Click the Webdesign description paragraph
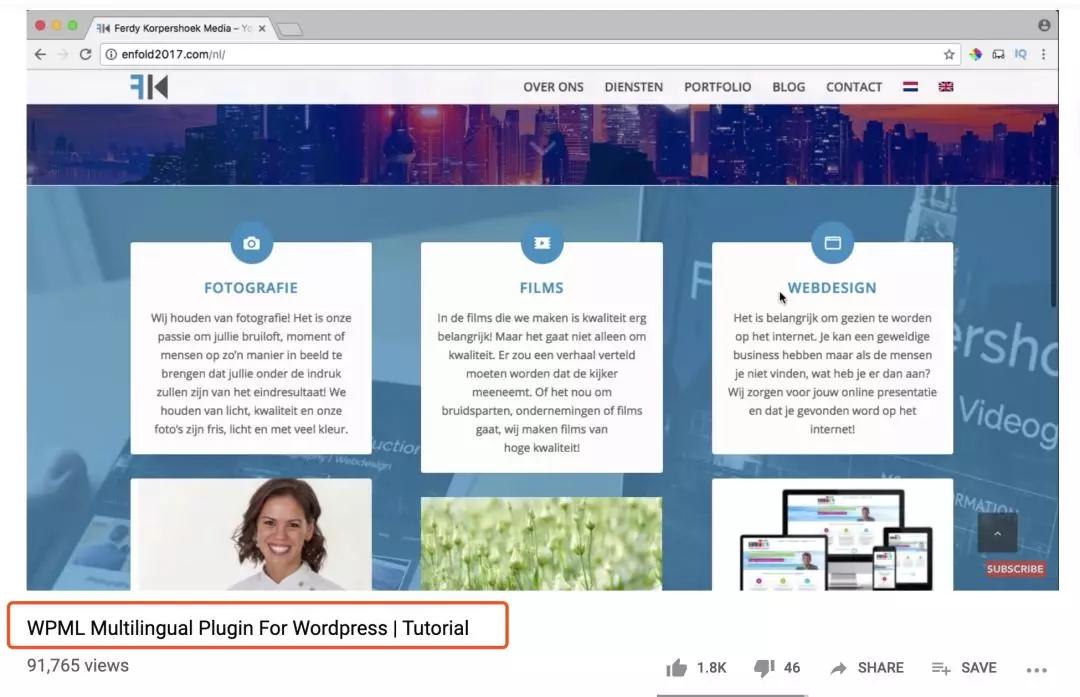The height and width of the screenshot is (697, 1080). coord(832,374)
